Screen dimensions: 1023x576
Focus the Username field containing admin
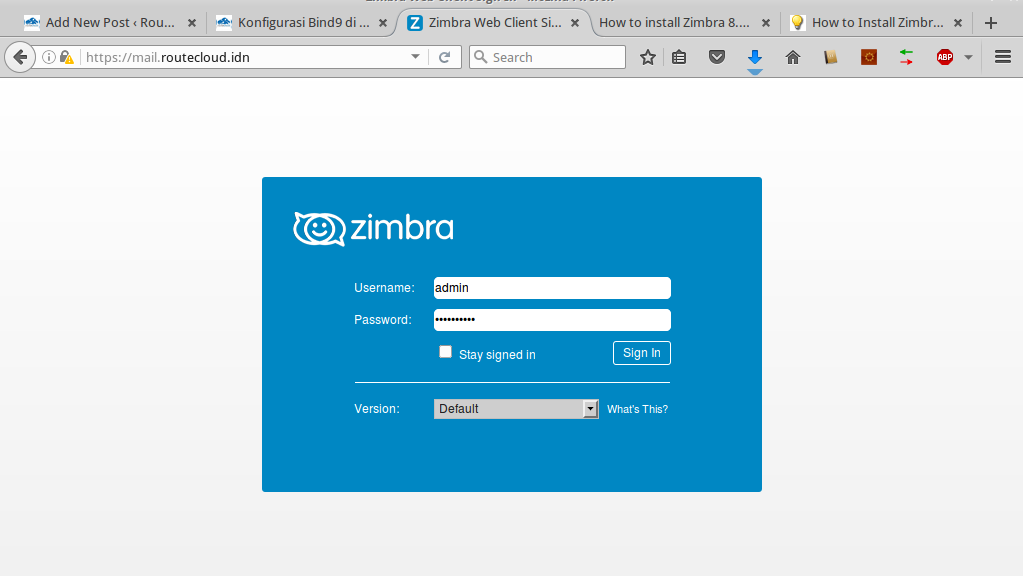(552, 288)
